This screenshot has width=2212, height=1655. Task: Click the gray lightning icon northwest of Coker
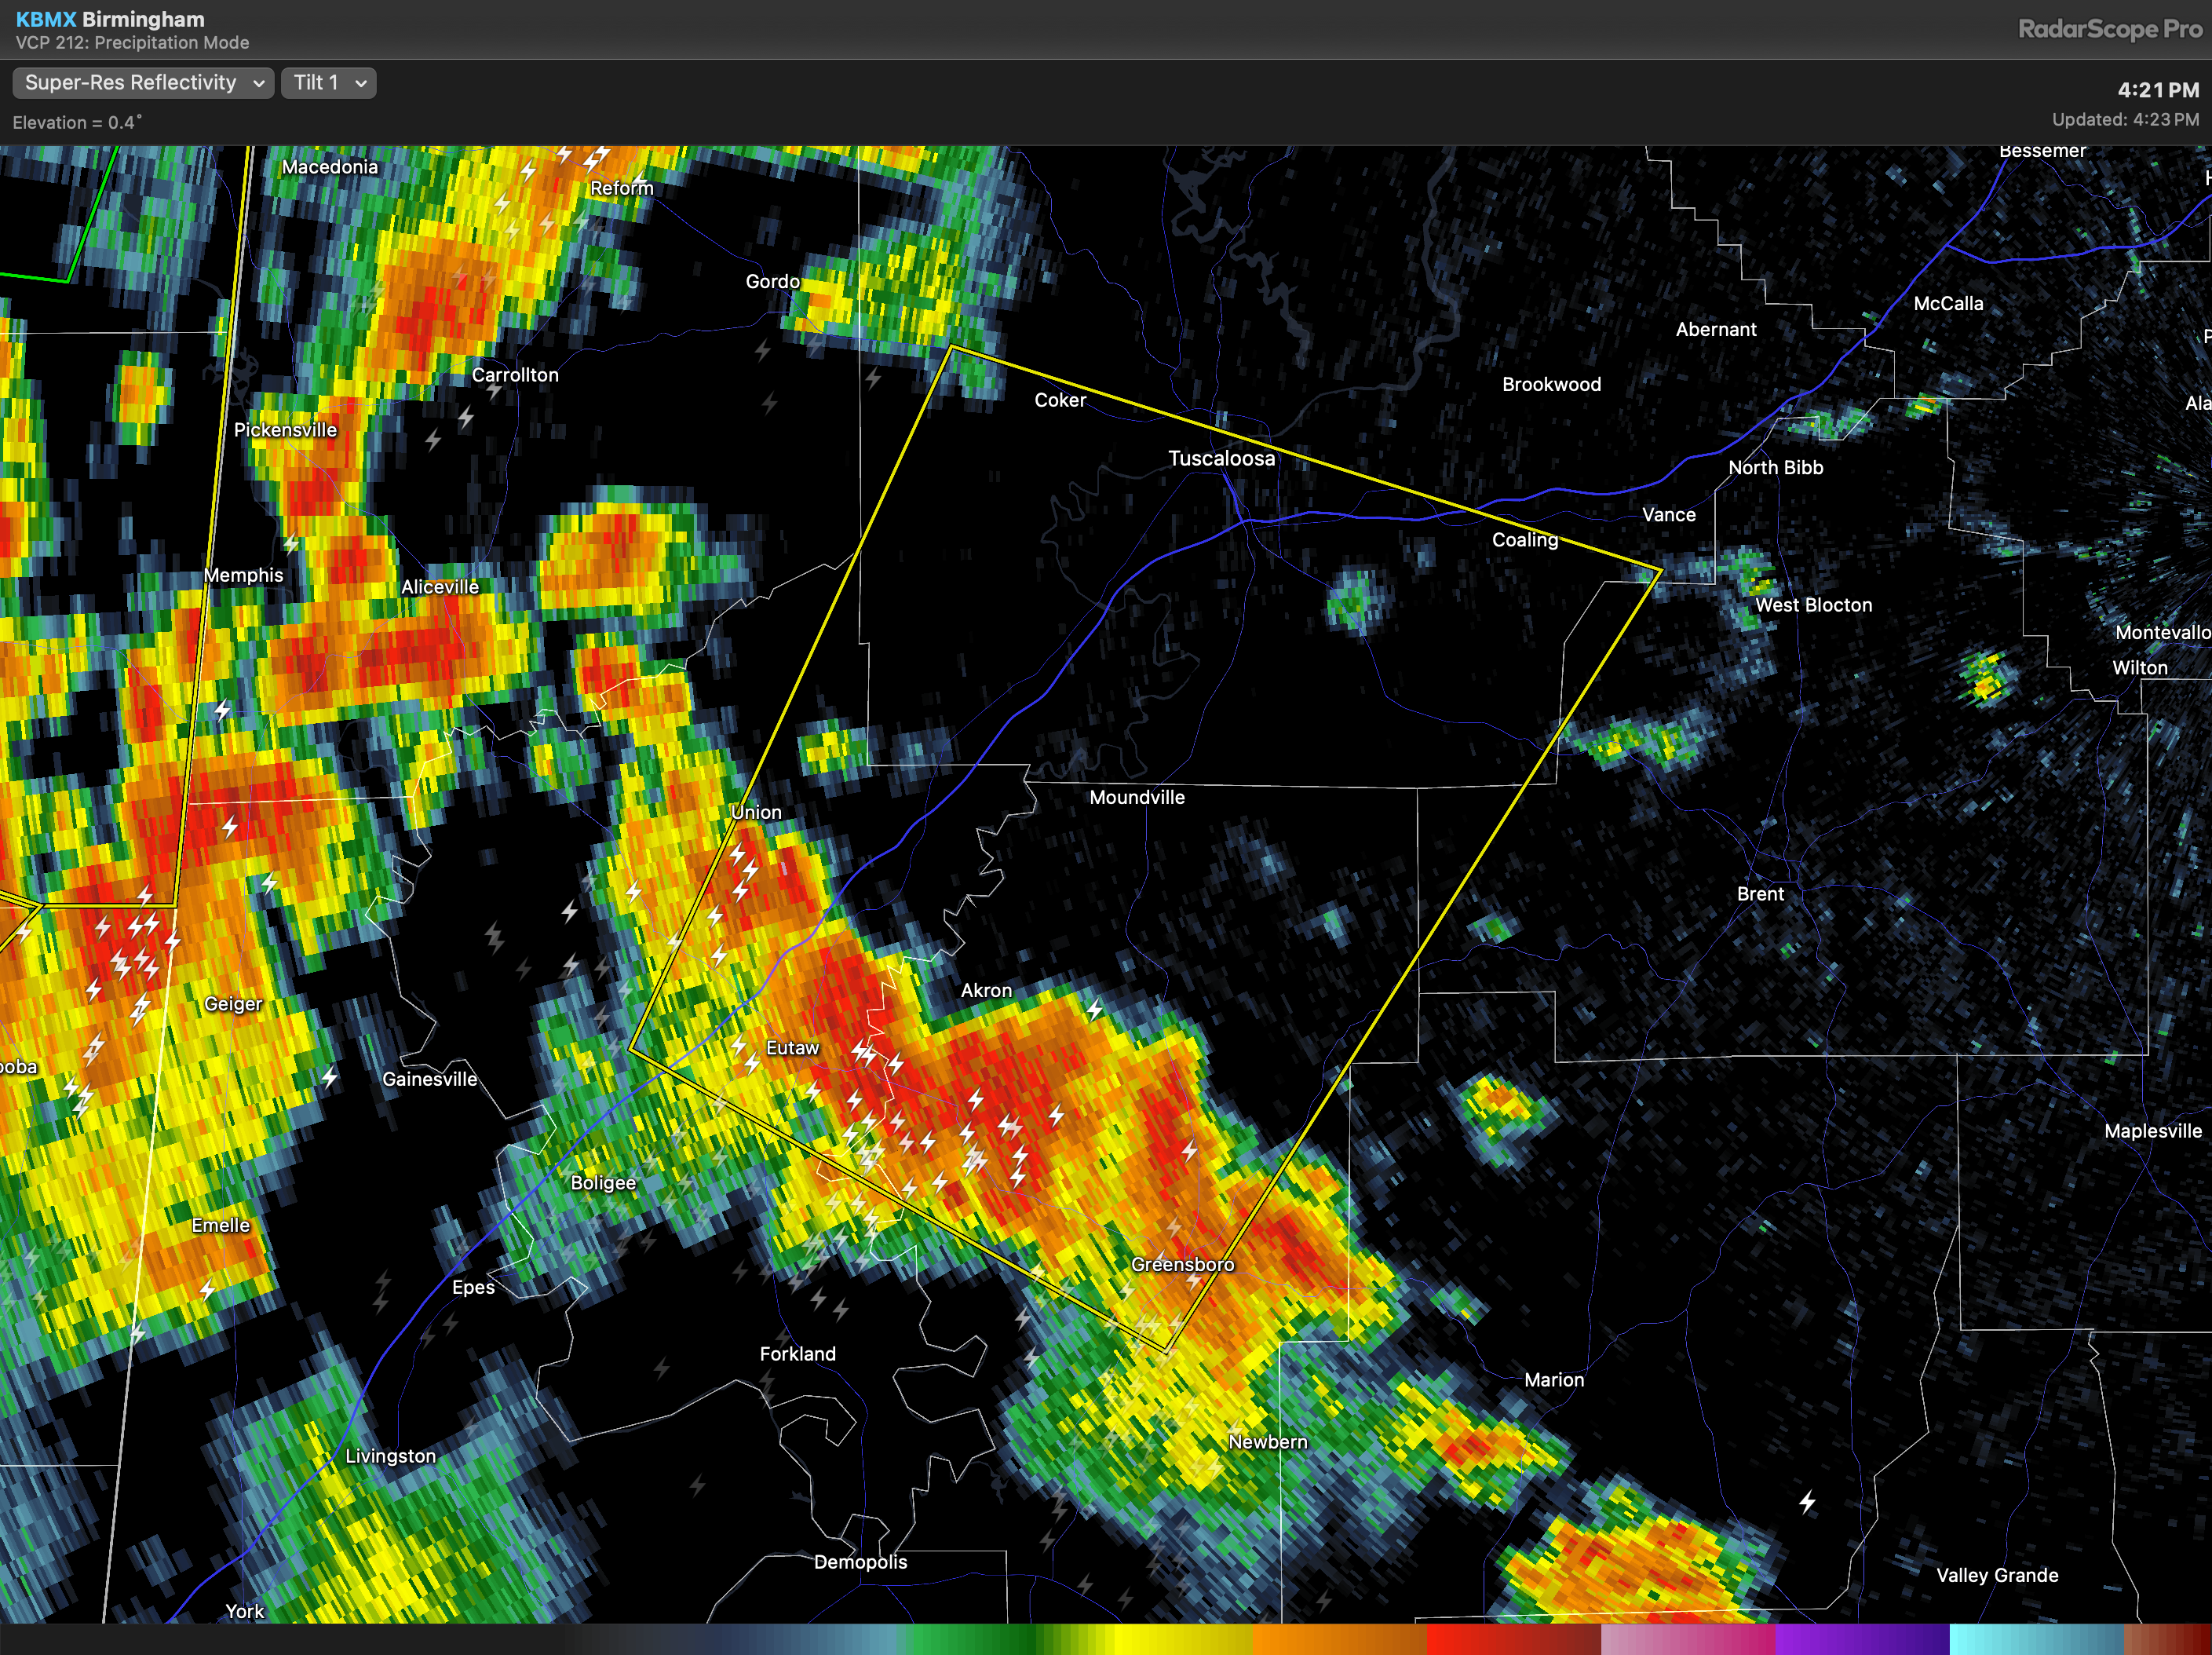[x=873, y=379]
